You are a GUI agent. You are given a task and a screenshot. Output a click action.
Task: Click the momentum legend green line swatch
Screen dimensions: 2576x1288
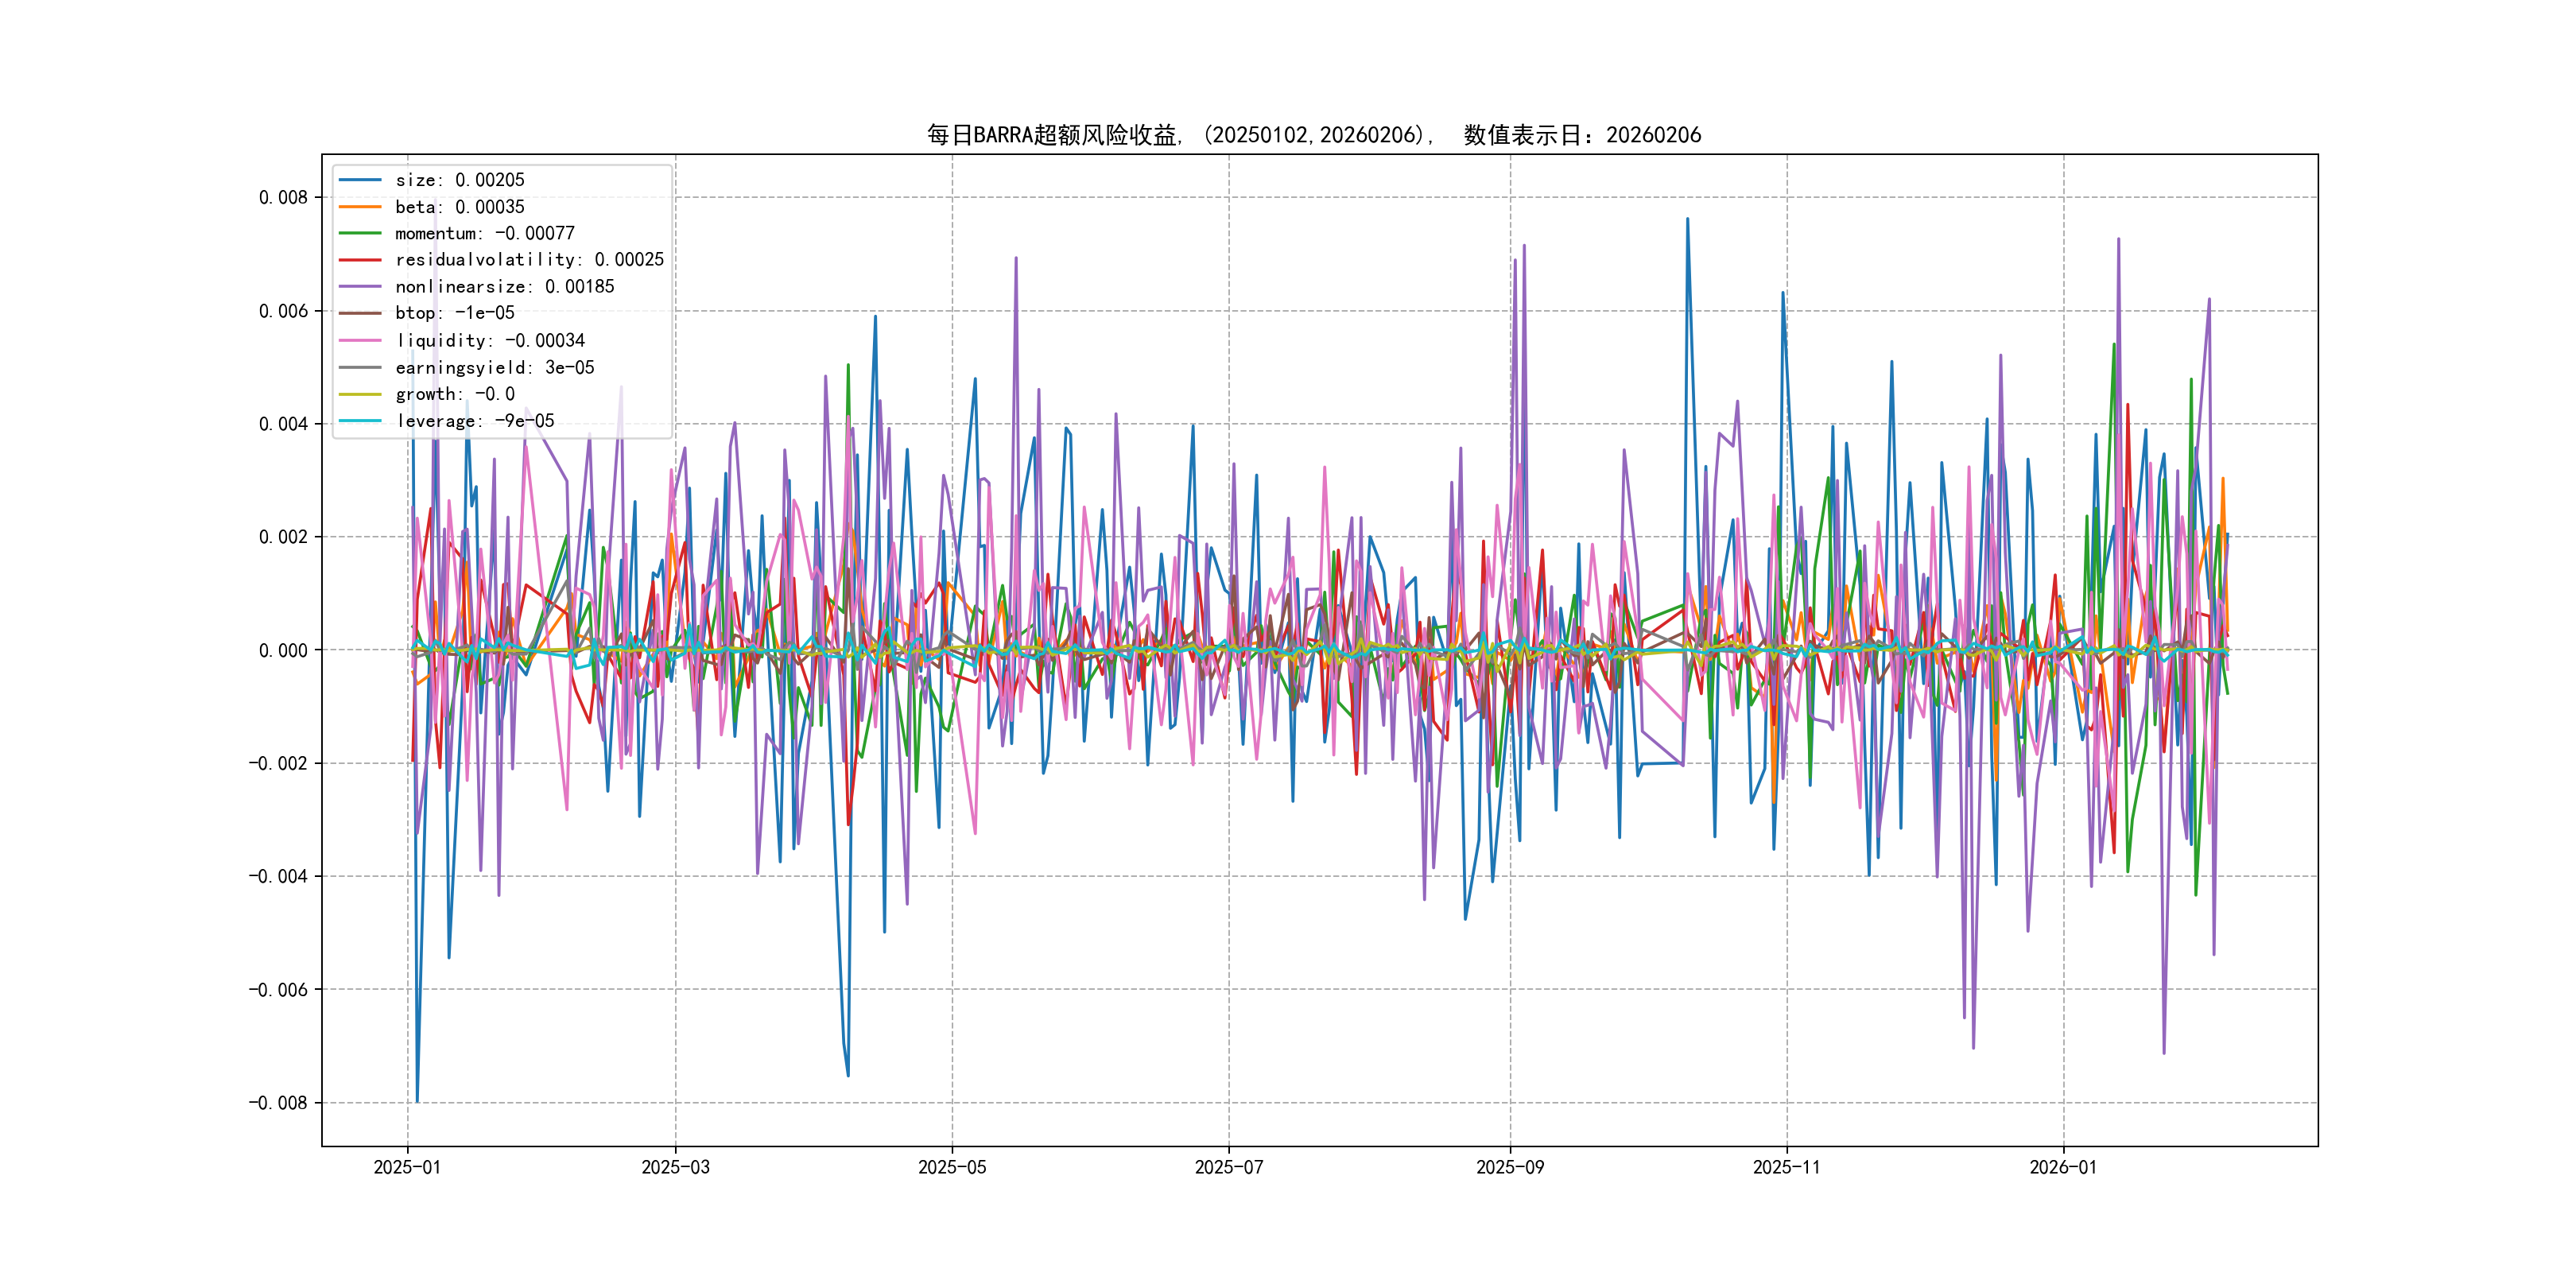pyautogui.click(x=360, y=233)
